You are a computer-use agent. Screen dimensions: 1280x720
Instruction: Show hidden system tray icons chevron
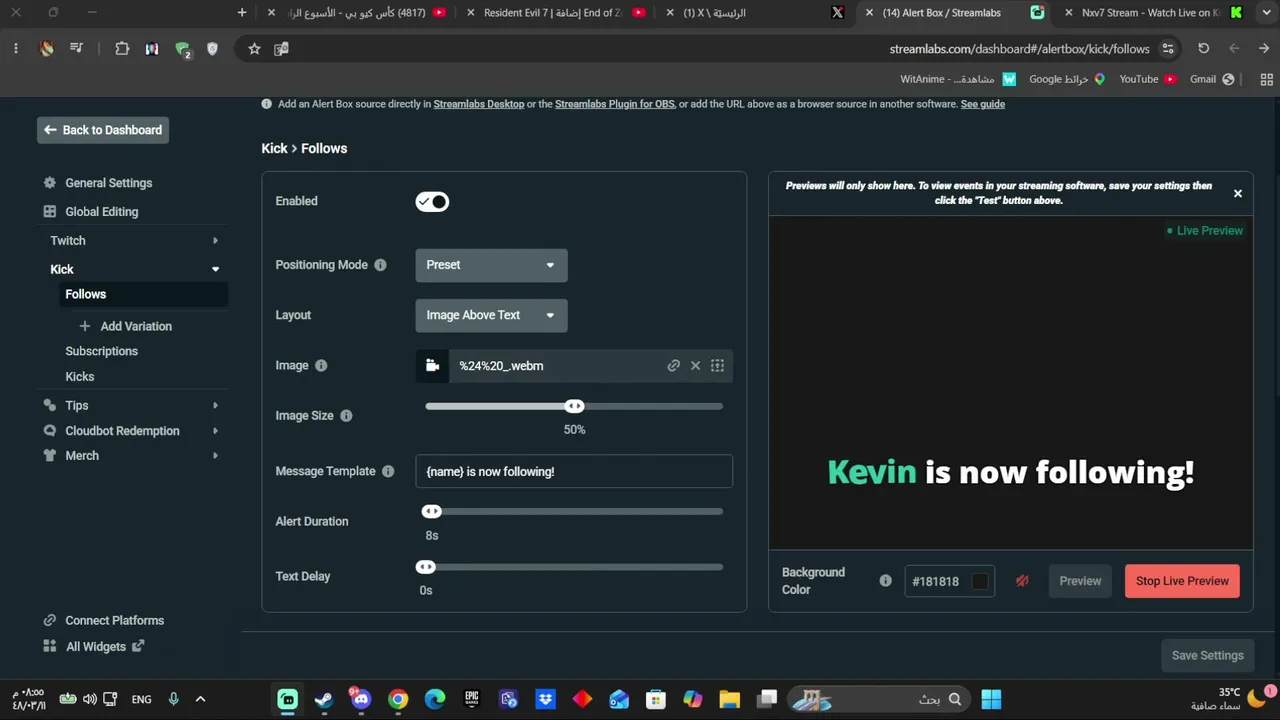coord(200,699)
